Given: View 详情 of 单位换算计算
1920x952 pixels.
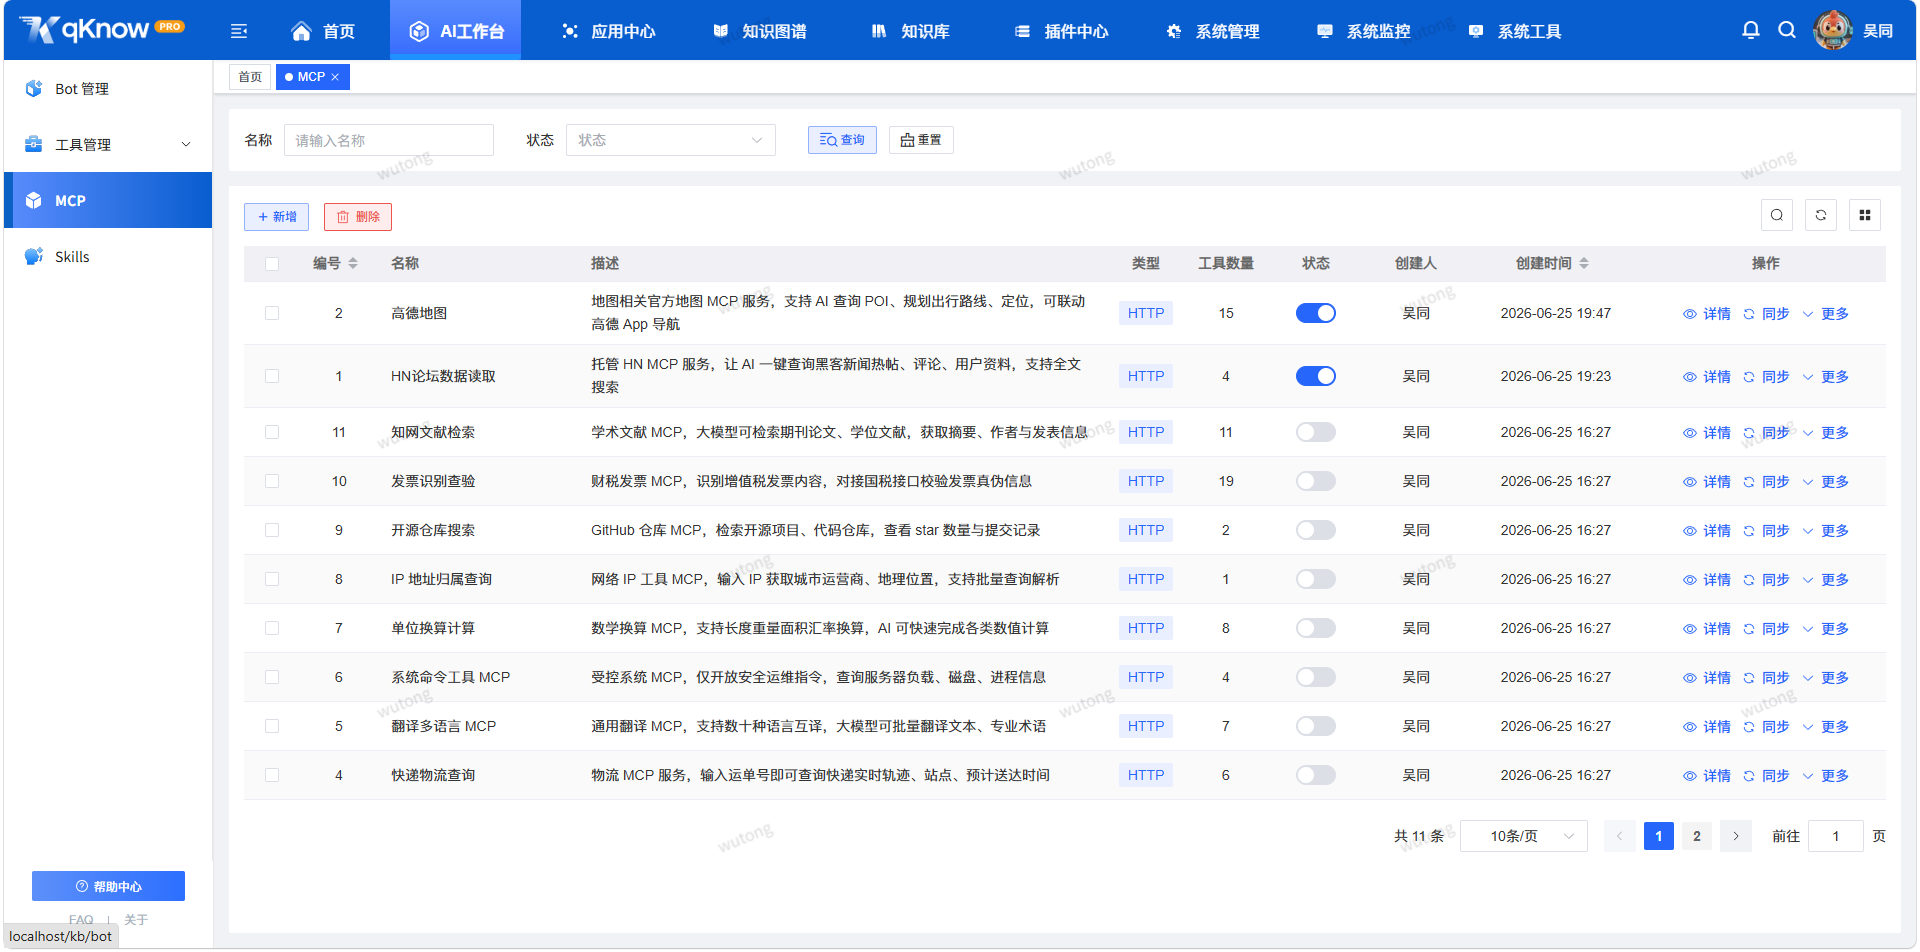Looking at the screenshot, I should 1706,629.
